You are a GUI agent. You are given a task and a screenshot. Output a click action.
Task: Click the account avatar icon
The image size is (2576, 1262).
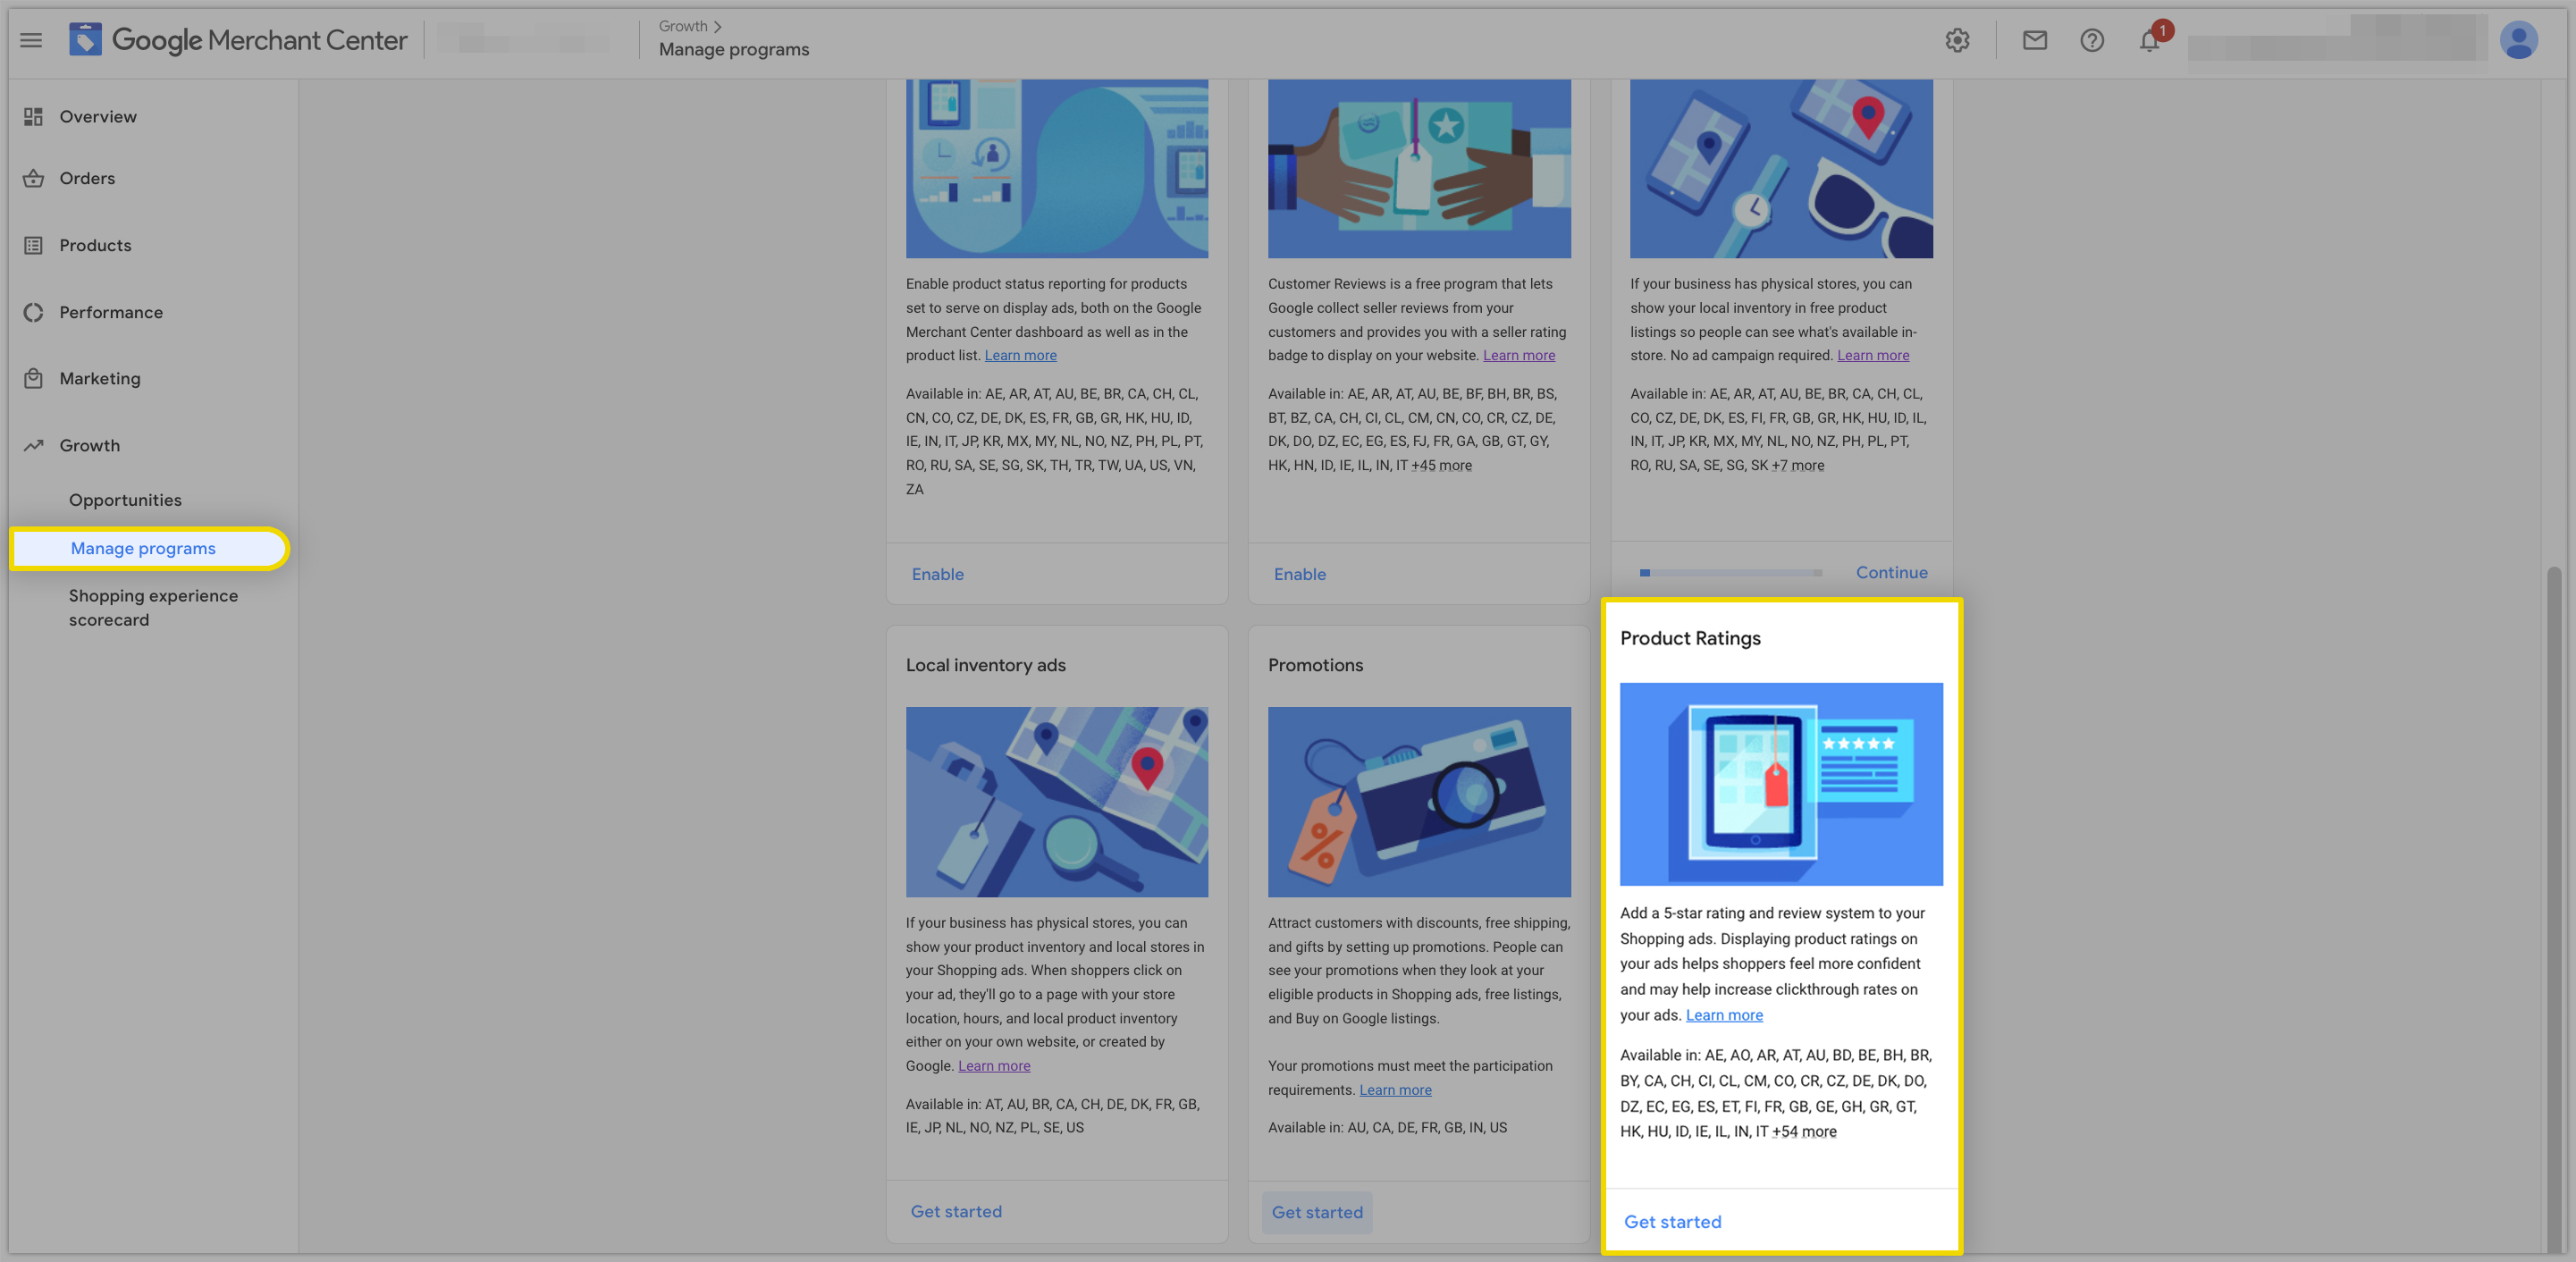pyautogui.click(x=2518, y=40)
